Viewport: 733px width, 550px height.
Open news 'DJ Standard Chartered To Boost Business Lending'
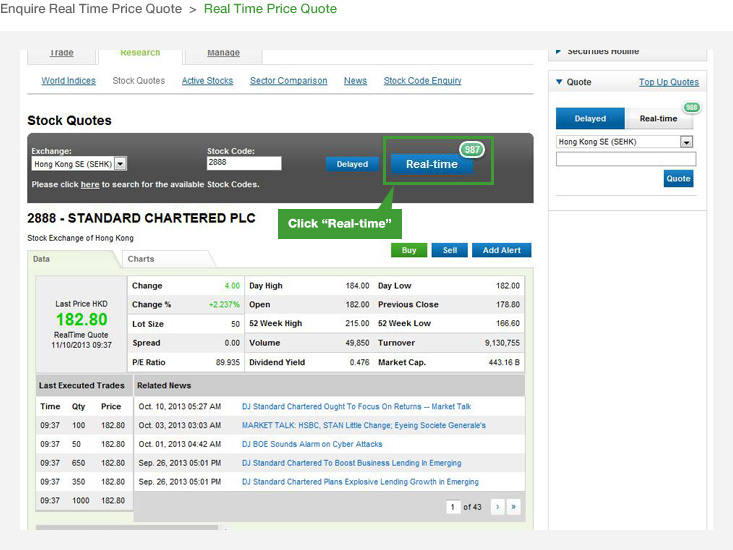[x=352, y=463]
